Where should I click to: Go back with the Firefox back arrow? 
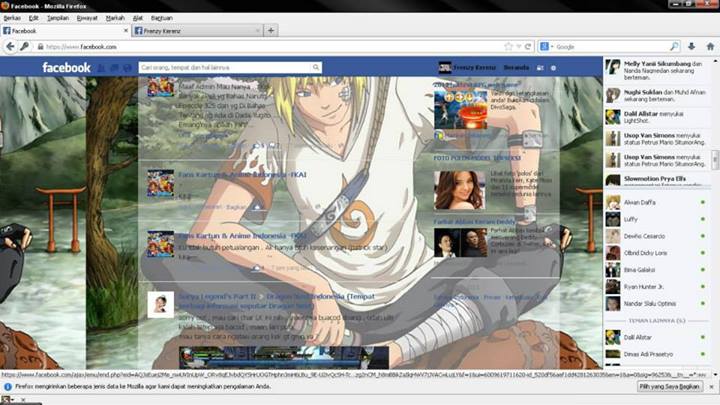[x=10, y=46]
